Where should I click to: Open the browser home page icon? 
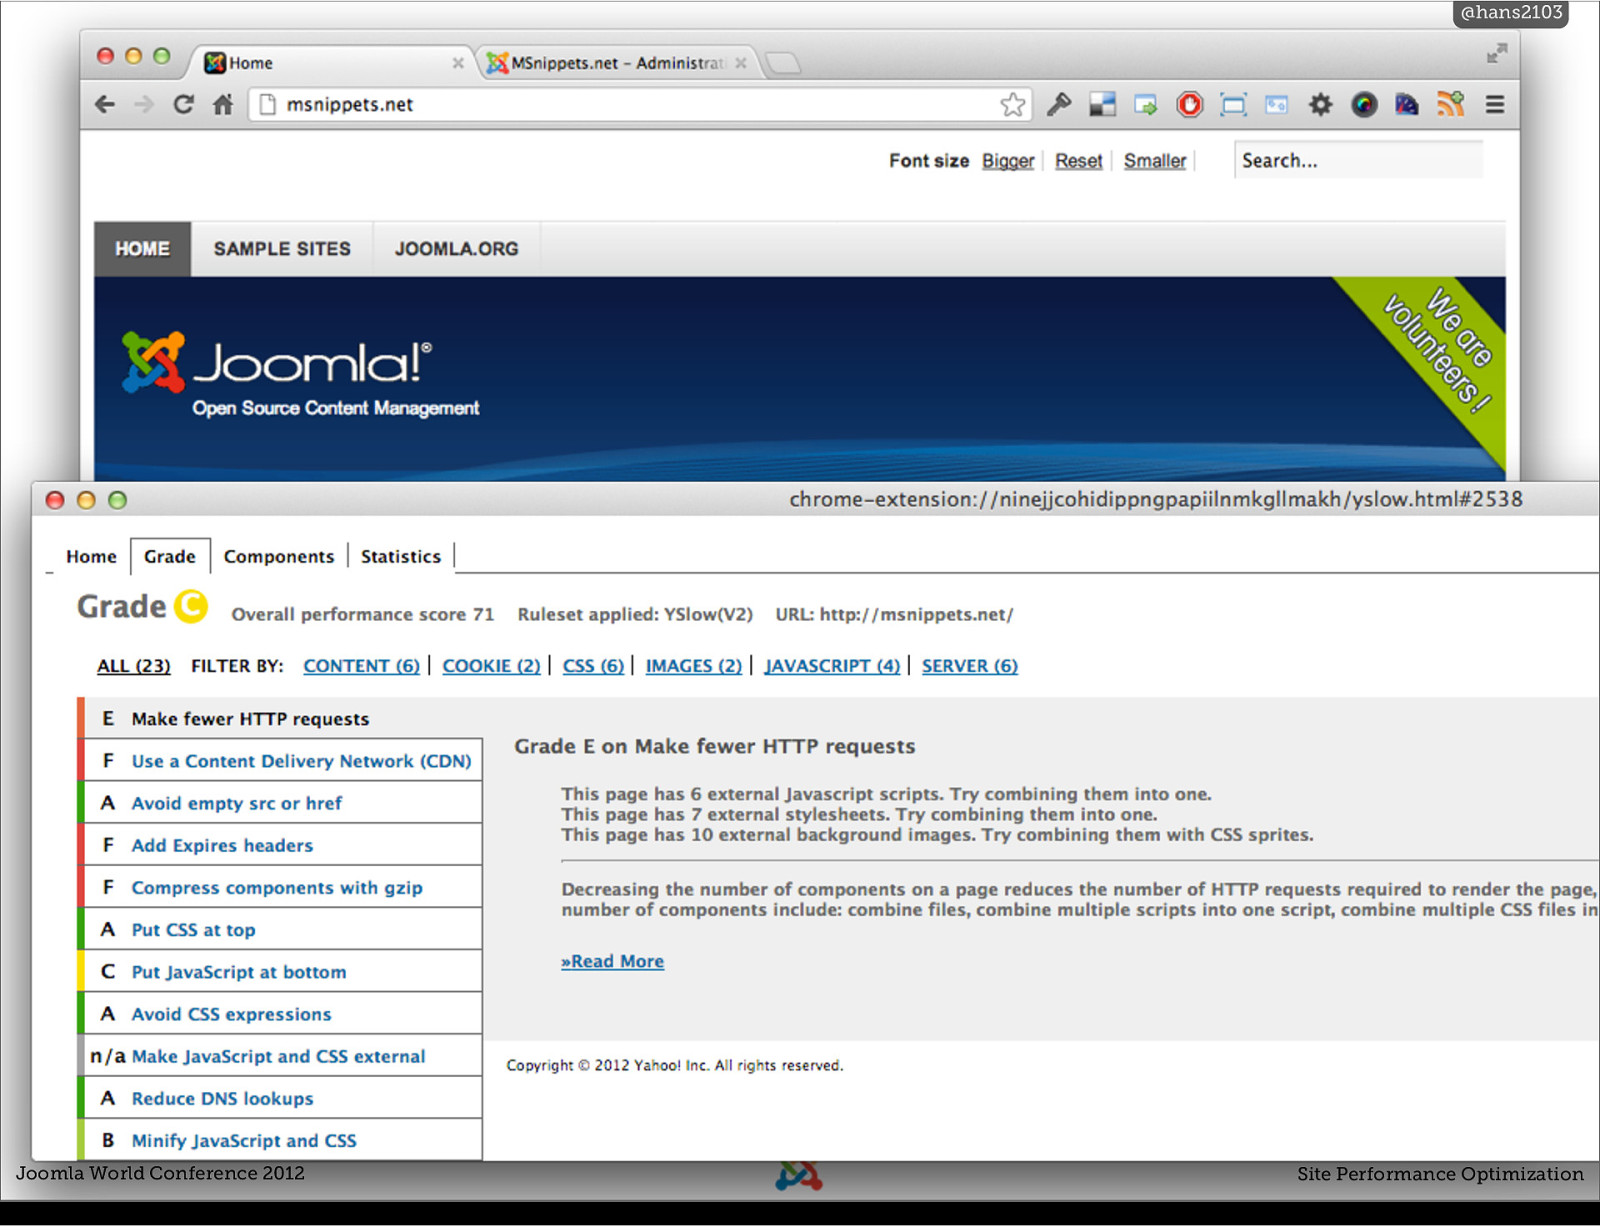coord(223,104)
